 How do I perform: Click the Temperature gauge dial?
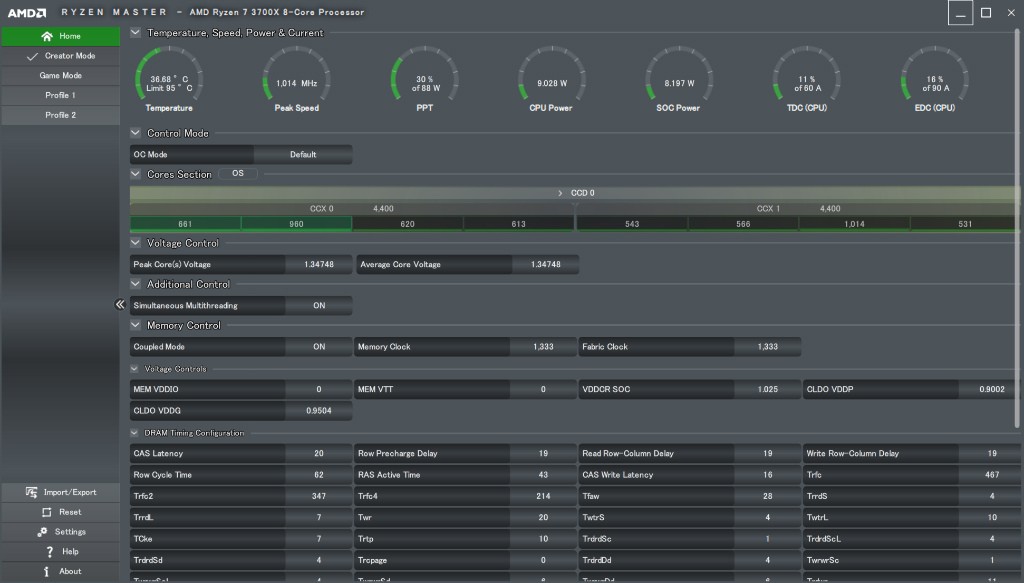click(x=169, y=78)
